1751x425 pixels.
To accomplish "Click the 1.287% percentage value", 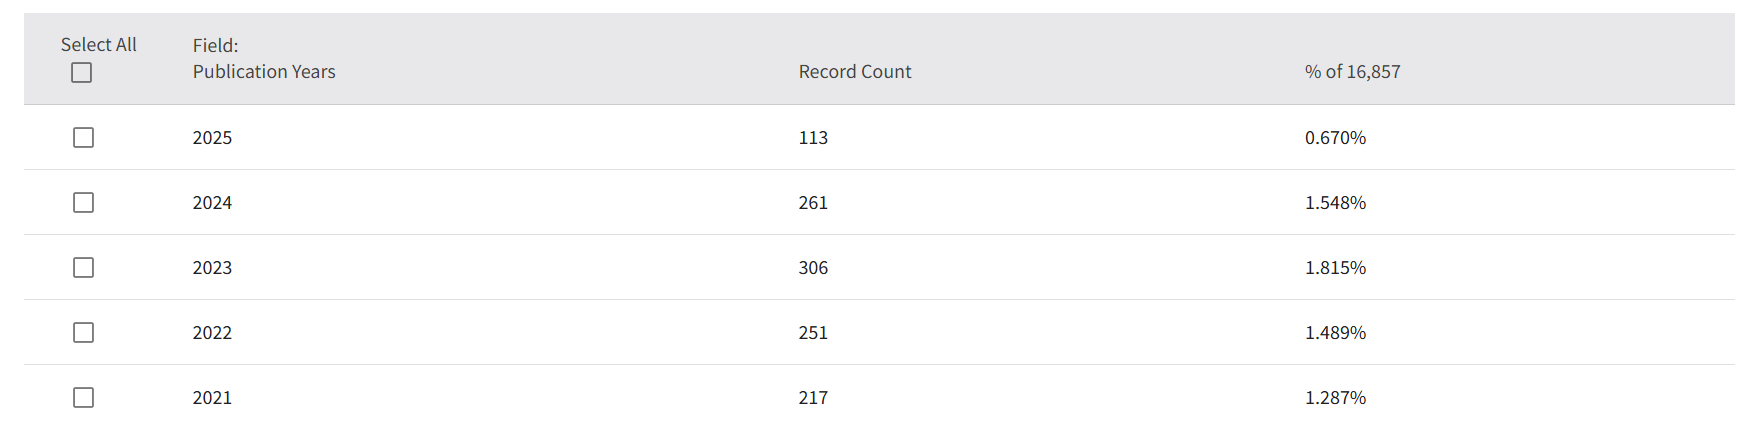I will coord(1335,398).
